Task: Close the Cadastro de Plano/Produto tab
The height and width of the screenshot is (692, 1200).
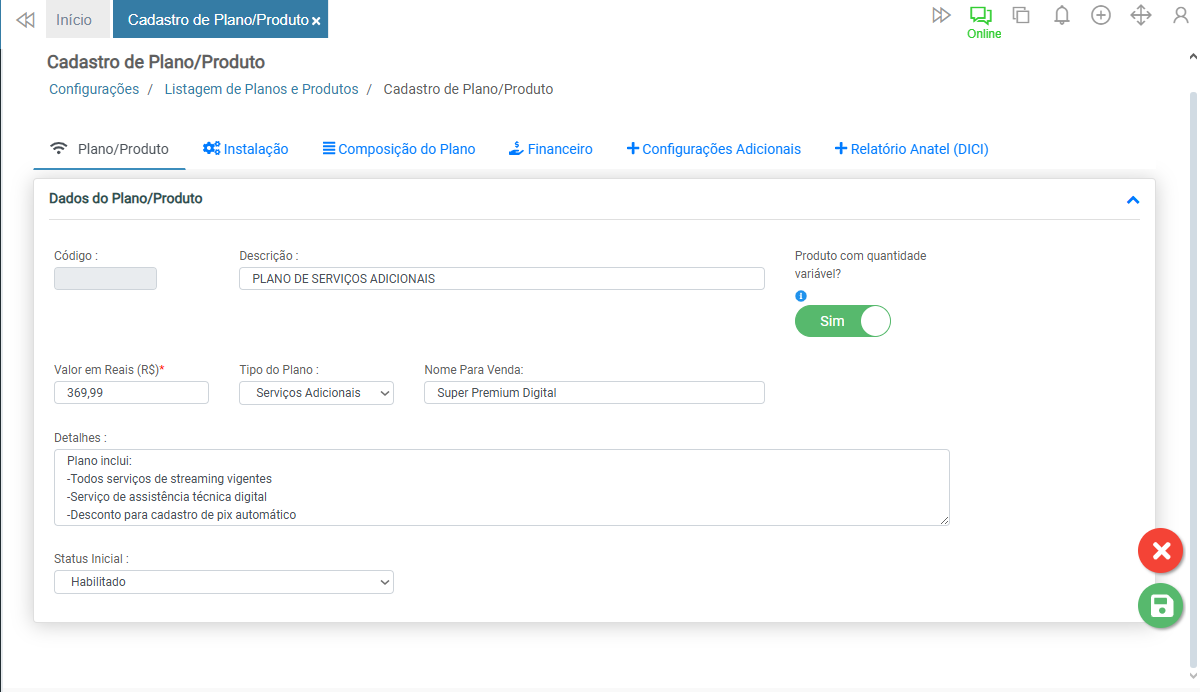Action: [316, 21]
